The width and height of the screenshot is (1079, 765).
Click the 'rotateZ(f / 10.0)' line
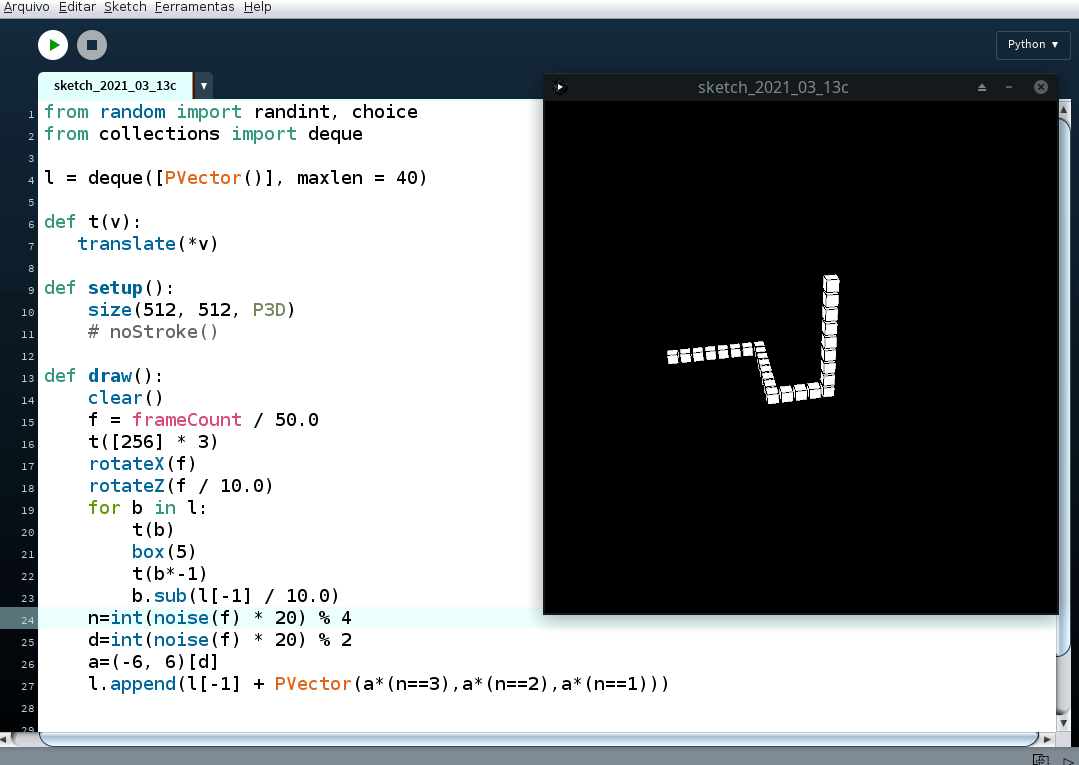point(181,486)
